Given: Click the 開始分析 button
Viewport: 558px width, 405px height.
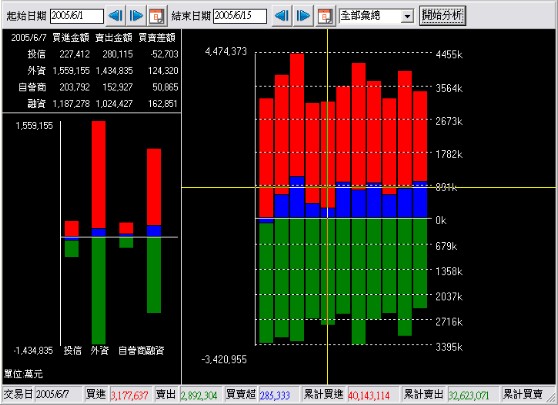Looking at the screenshot, I should pos(442,15).
